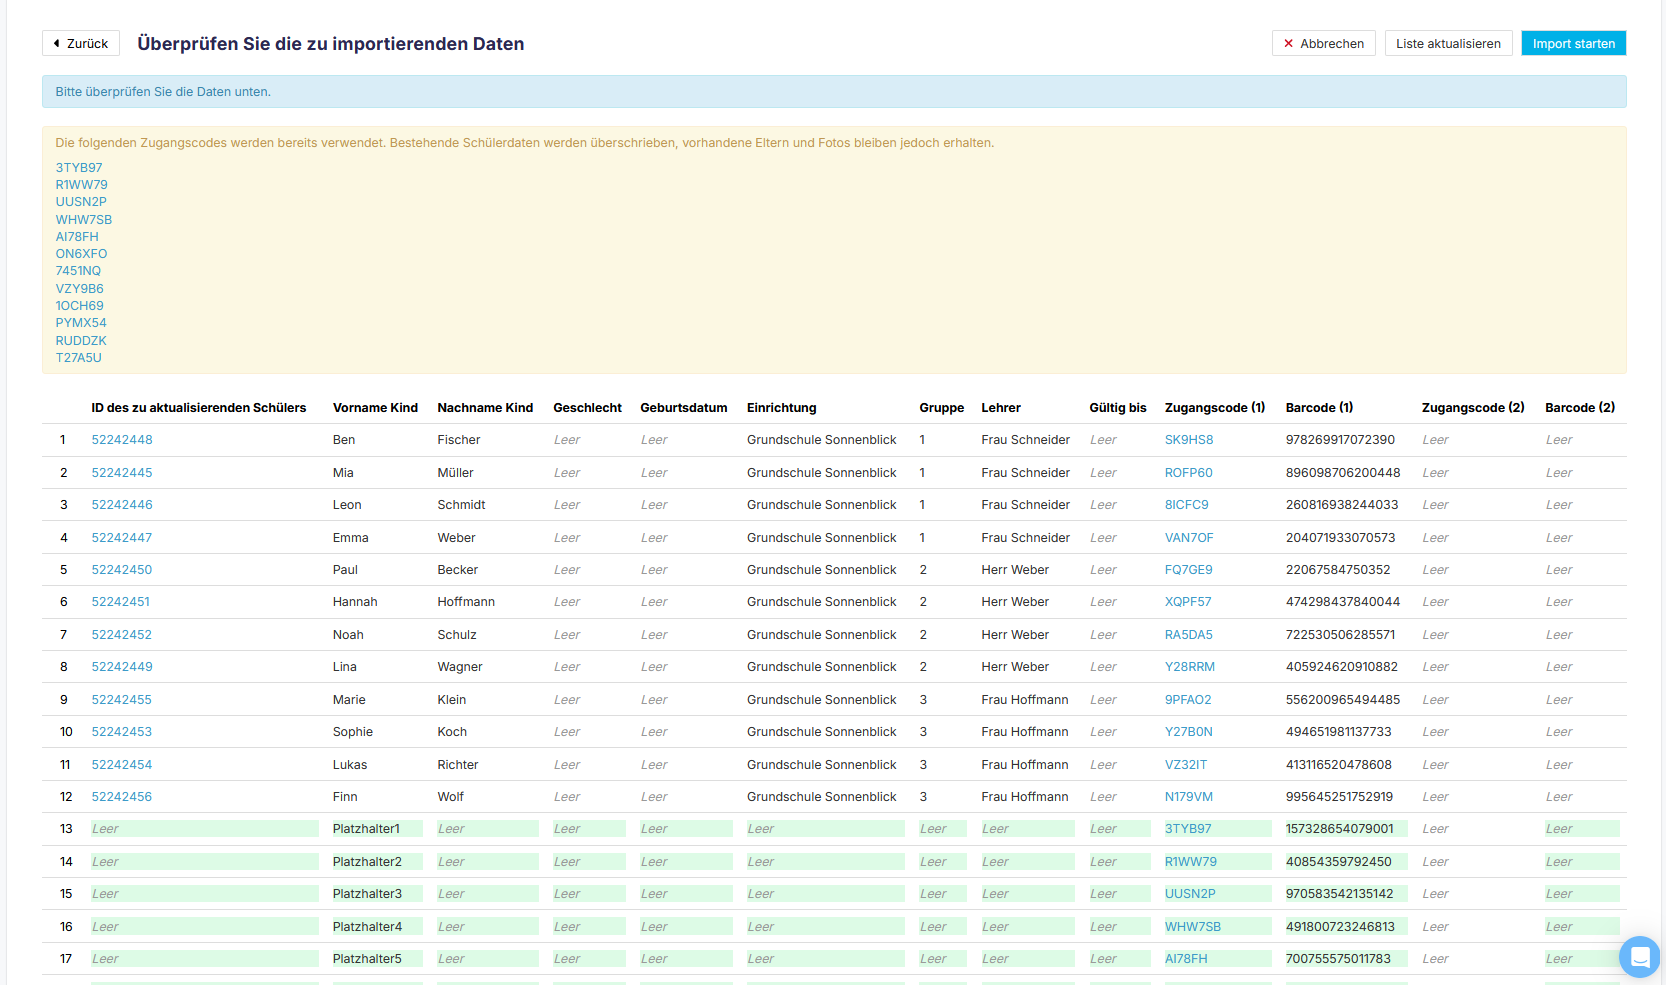The width and height of the screenshot is (1666, 985).
Task: Open student ID 52242456 link
Action: coord(122,797)
